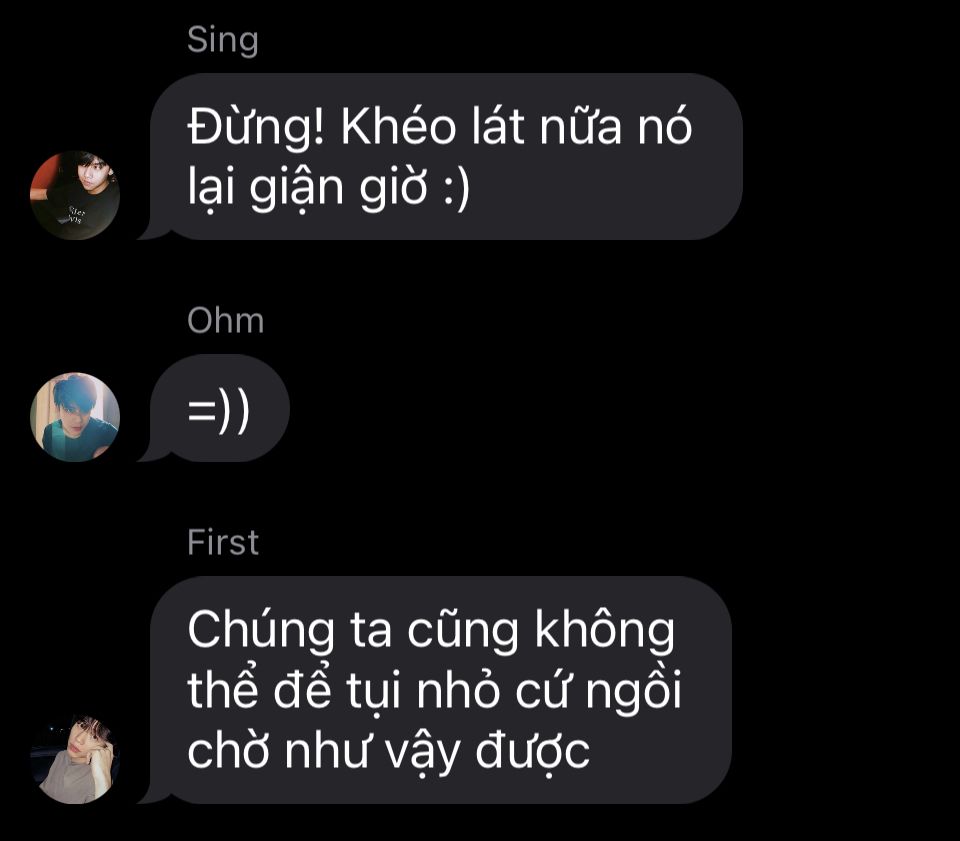Open the avatar next to Sing's message

coord(75,195)
